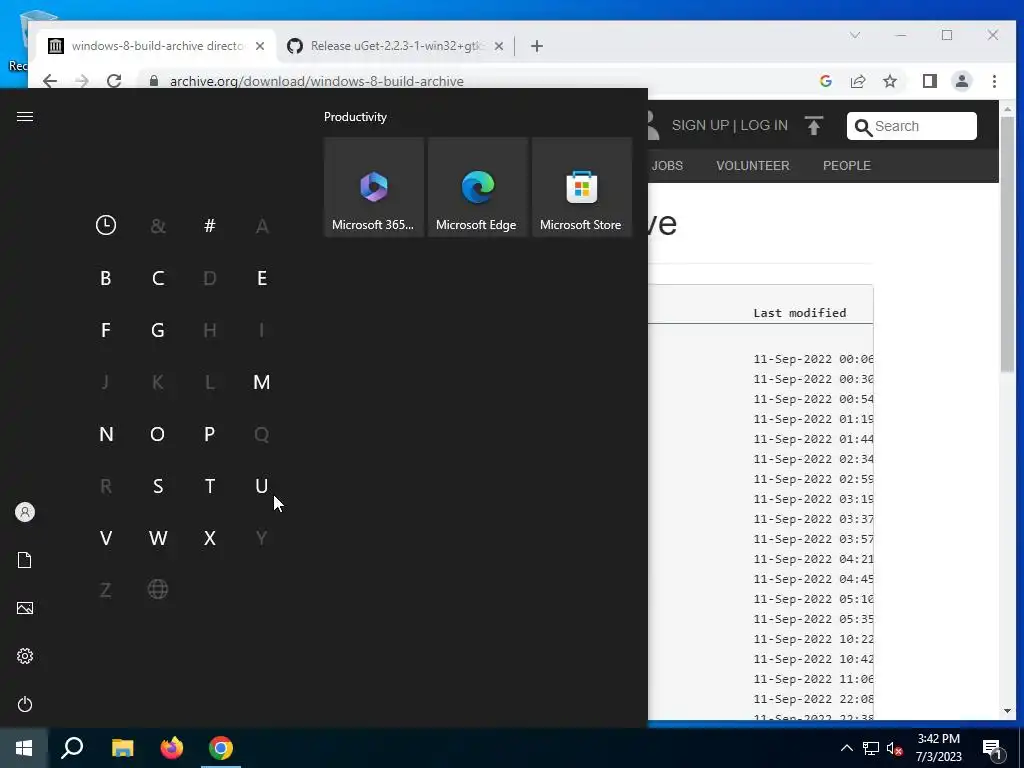Jump to the # section of apps
Viewport: 1024px width, 768px height.
click(210, 226)
